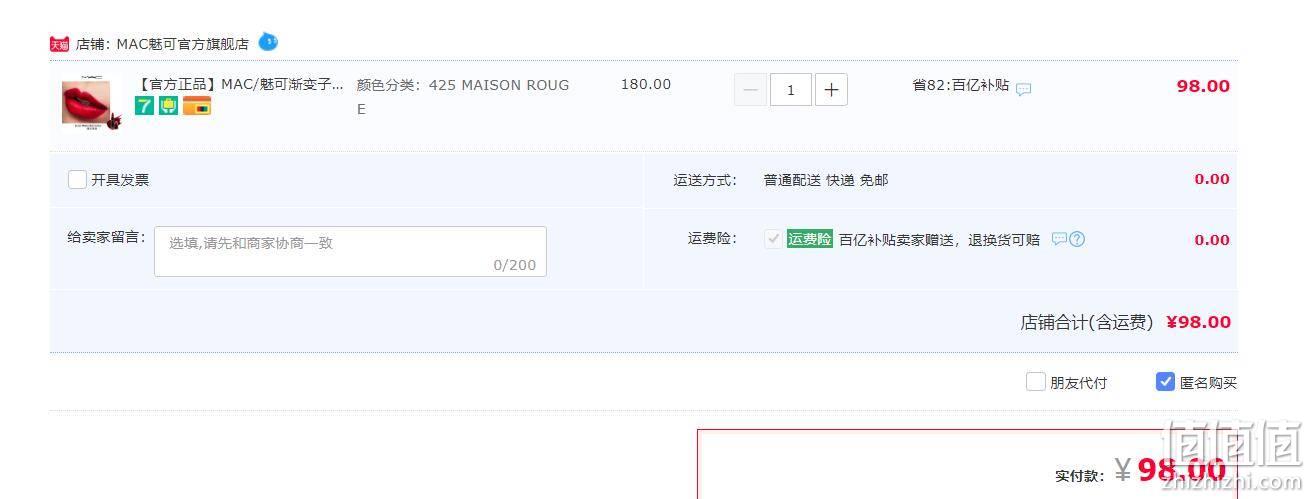Click the orange credit card badge icon
Image resolution: width=1311 pixels, height=499 pixels.
click(197, 106)
